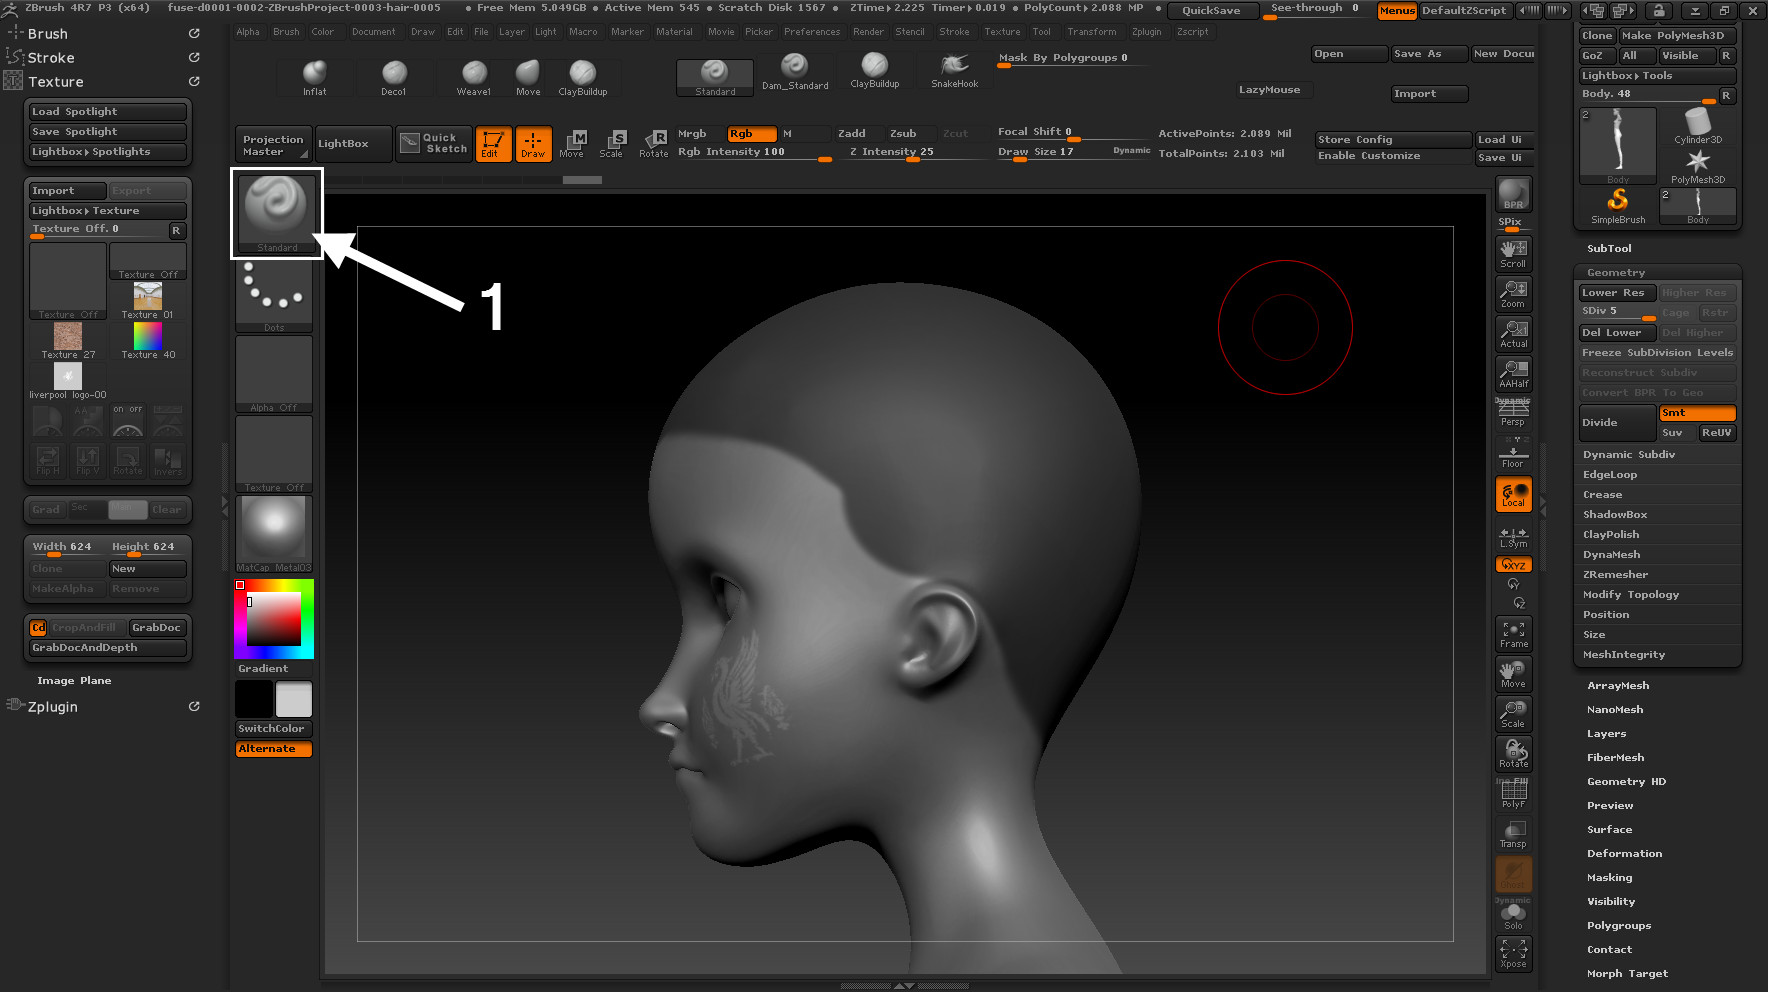This screenshot has width=1768, height=992.
Task: Expand the Masking section
Action: tap(1609, 878)
